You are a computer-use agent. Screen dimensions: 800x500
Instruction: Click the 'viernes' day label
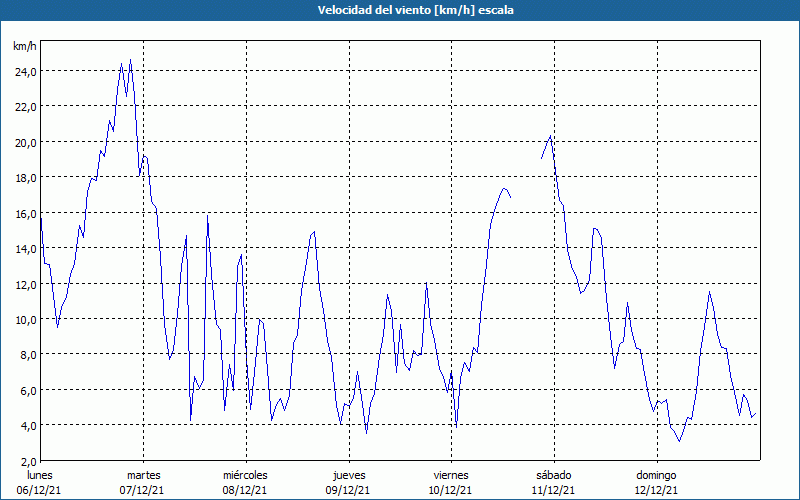click(451, 475)
